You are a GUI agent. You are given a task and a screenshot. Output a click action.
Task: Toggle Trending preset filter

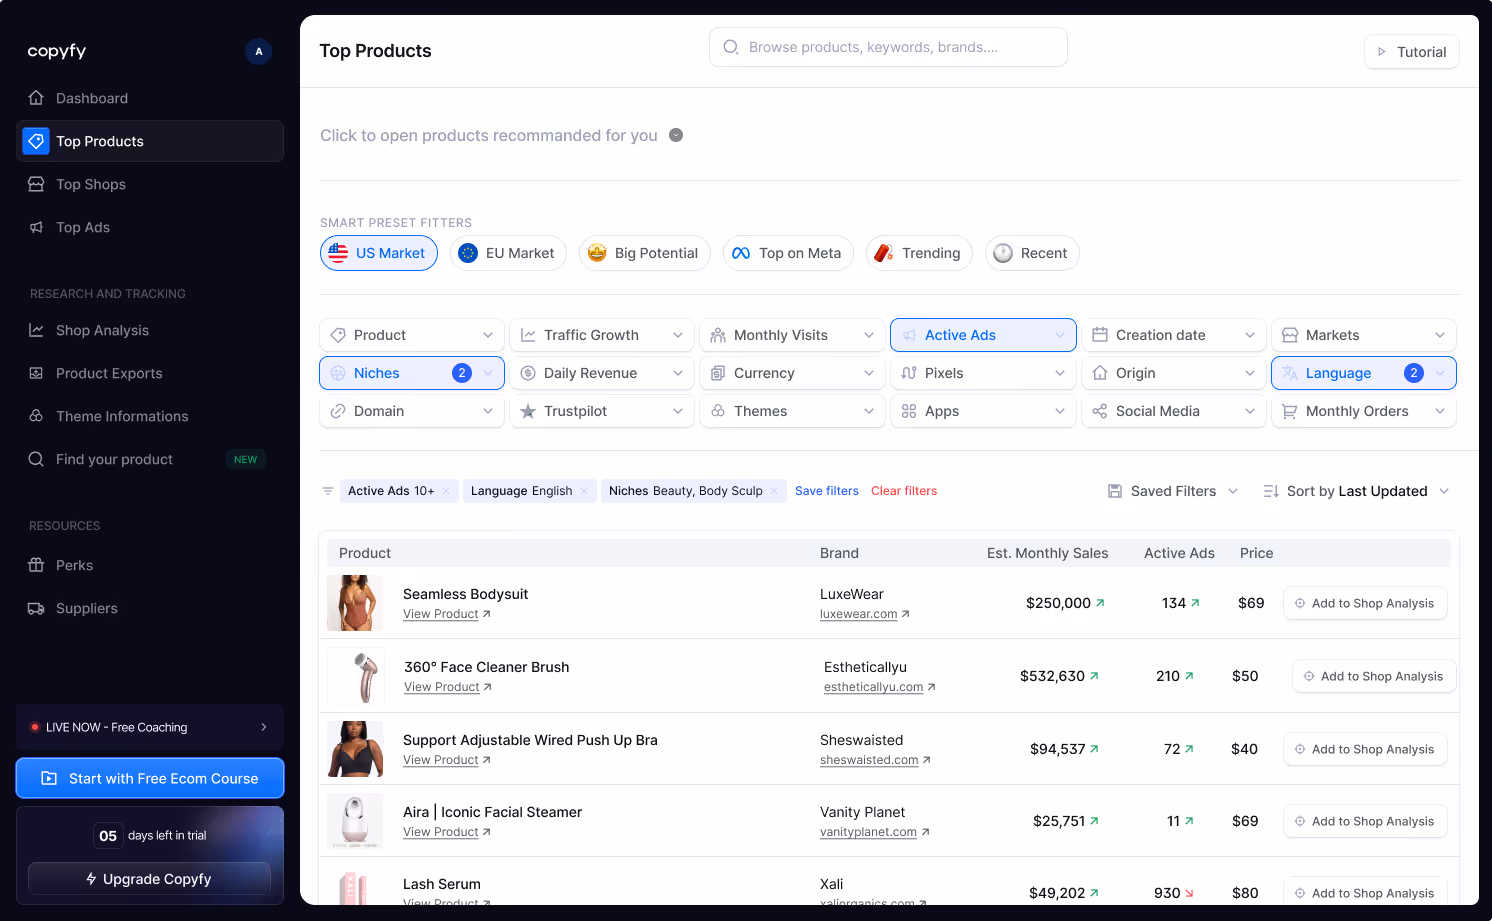point(919,253)
